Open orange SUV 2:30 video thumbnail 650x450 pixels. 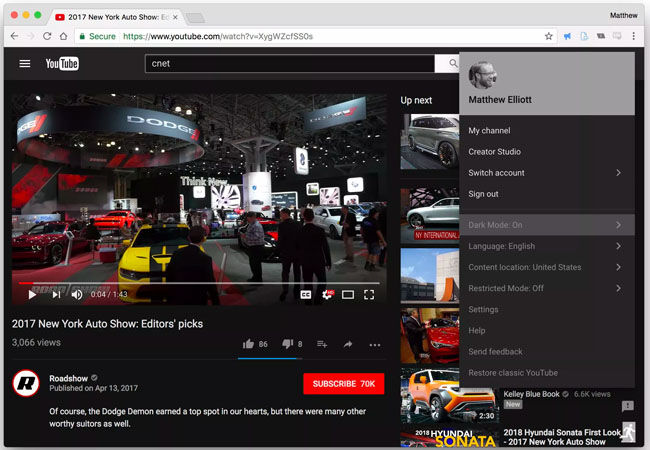point(448,396)
